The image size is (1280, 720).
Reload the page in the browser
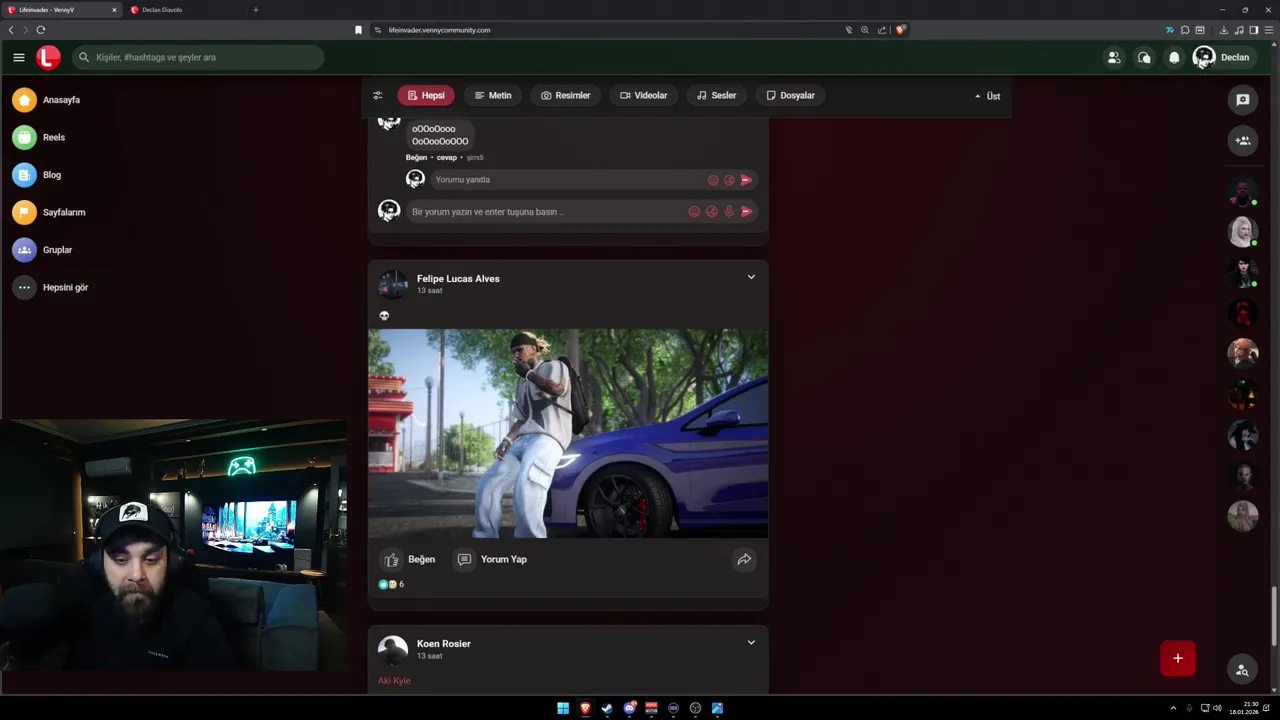pyautogui.click(x=41, y=30)
